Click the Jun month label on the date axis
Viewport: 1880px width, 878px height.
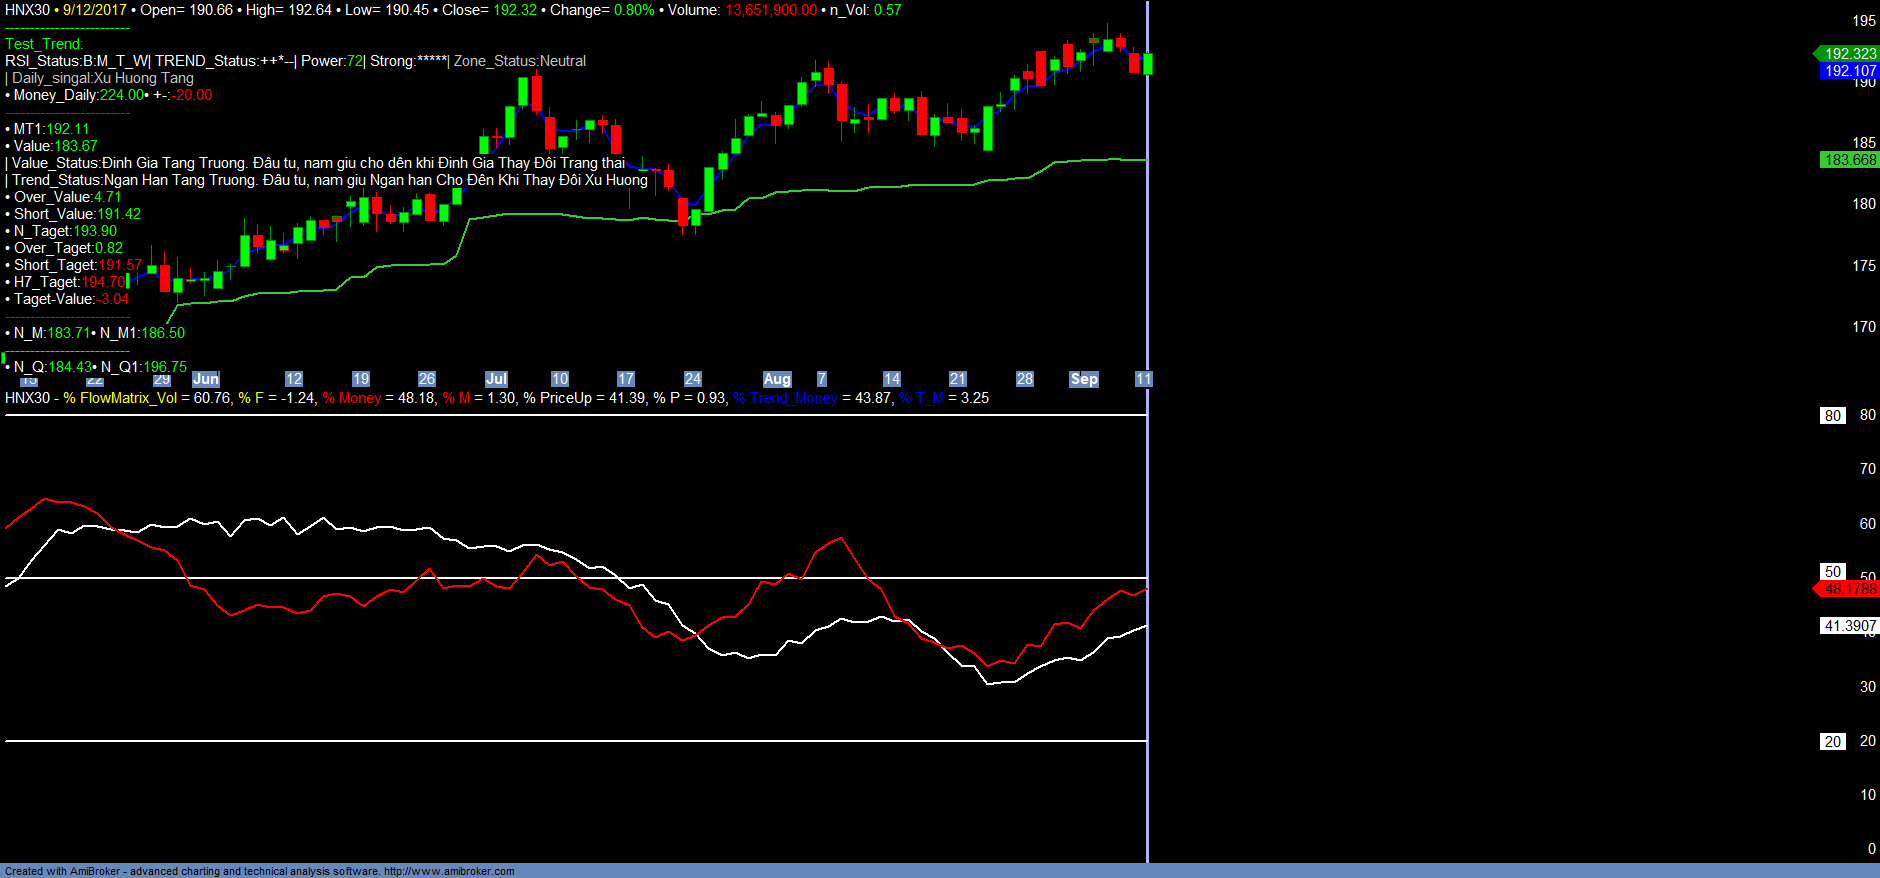click(x=205, y=379)
